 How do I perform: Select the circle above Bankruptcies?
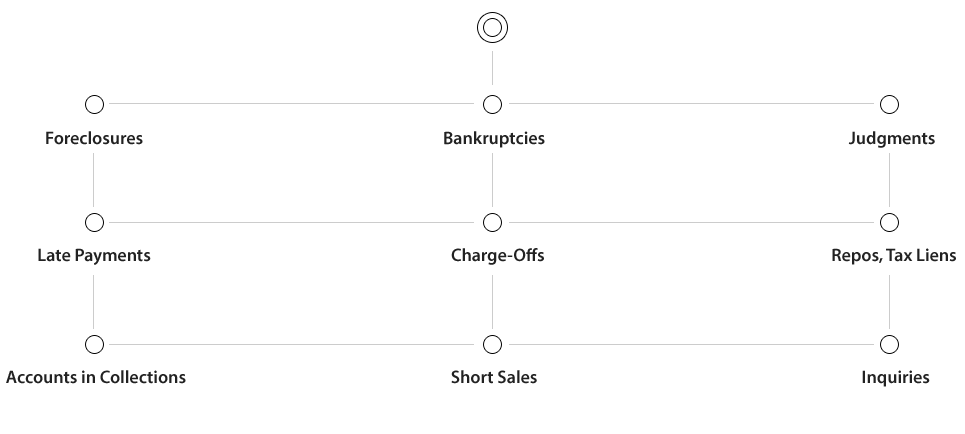[x=492, y=105]
